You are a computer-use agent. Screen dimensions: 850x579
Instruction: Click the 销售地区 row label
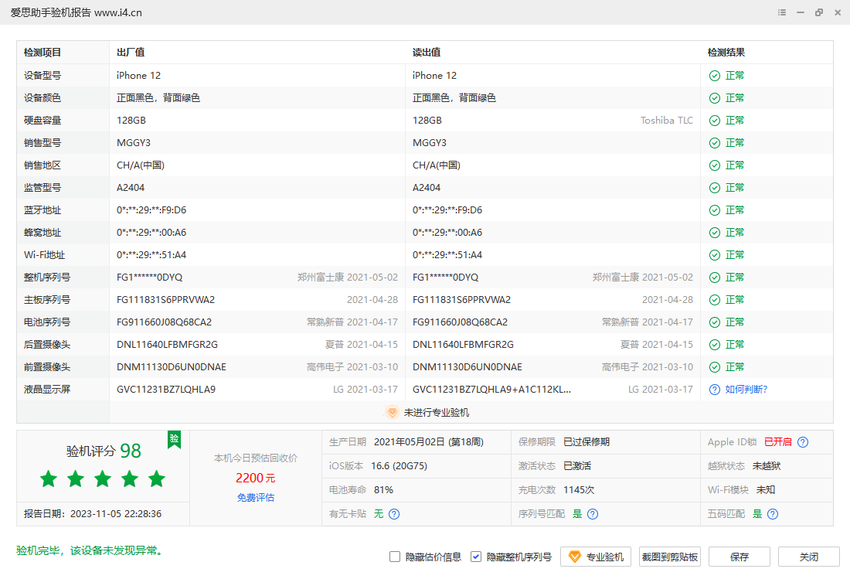tap(42, 165)
